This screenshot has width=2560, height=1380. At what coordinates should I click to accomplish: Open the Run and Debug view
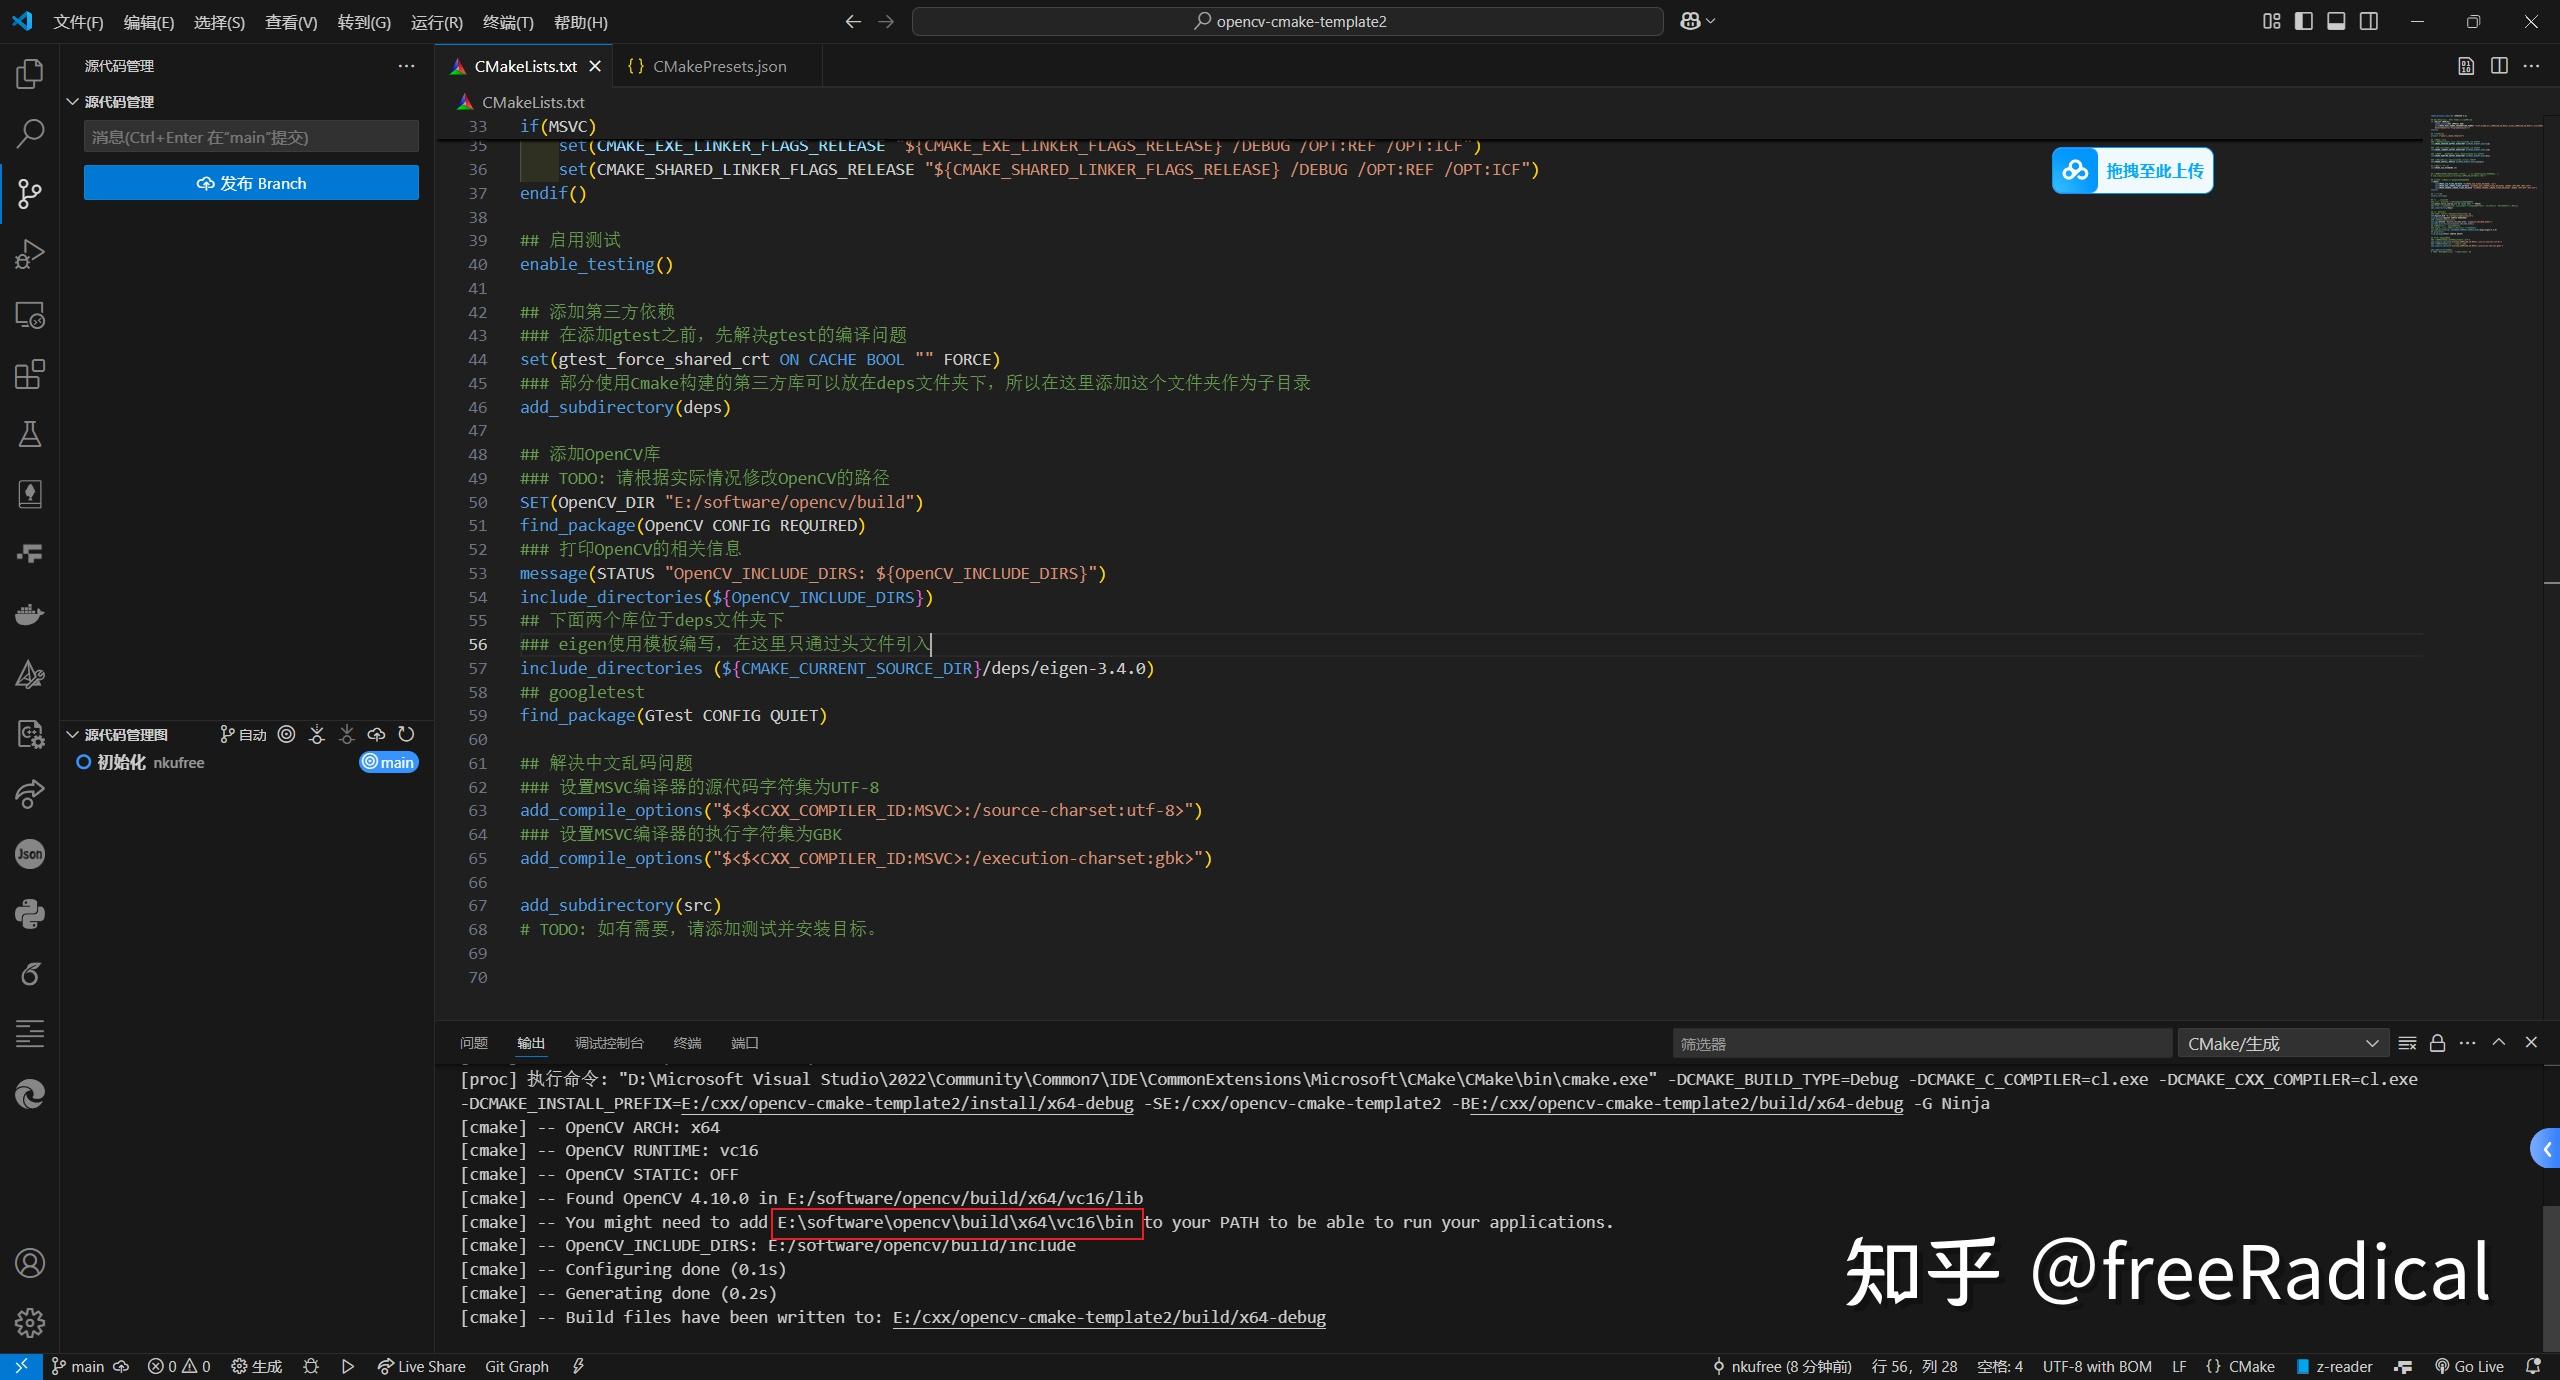click(x=29, y=253)
